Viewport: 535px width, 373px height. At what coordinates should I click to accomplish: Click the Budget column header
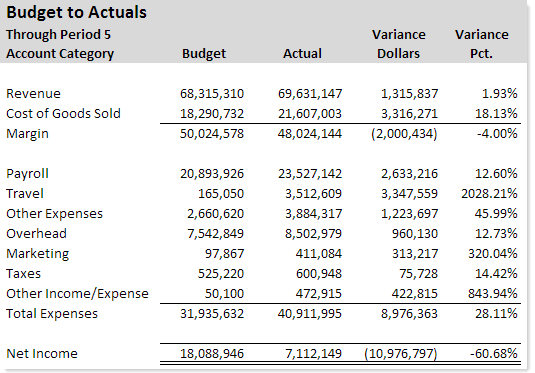click(x=204, y=54)
